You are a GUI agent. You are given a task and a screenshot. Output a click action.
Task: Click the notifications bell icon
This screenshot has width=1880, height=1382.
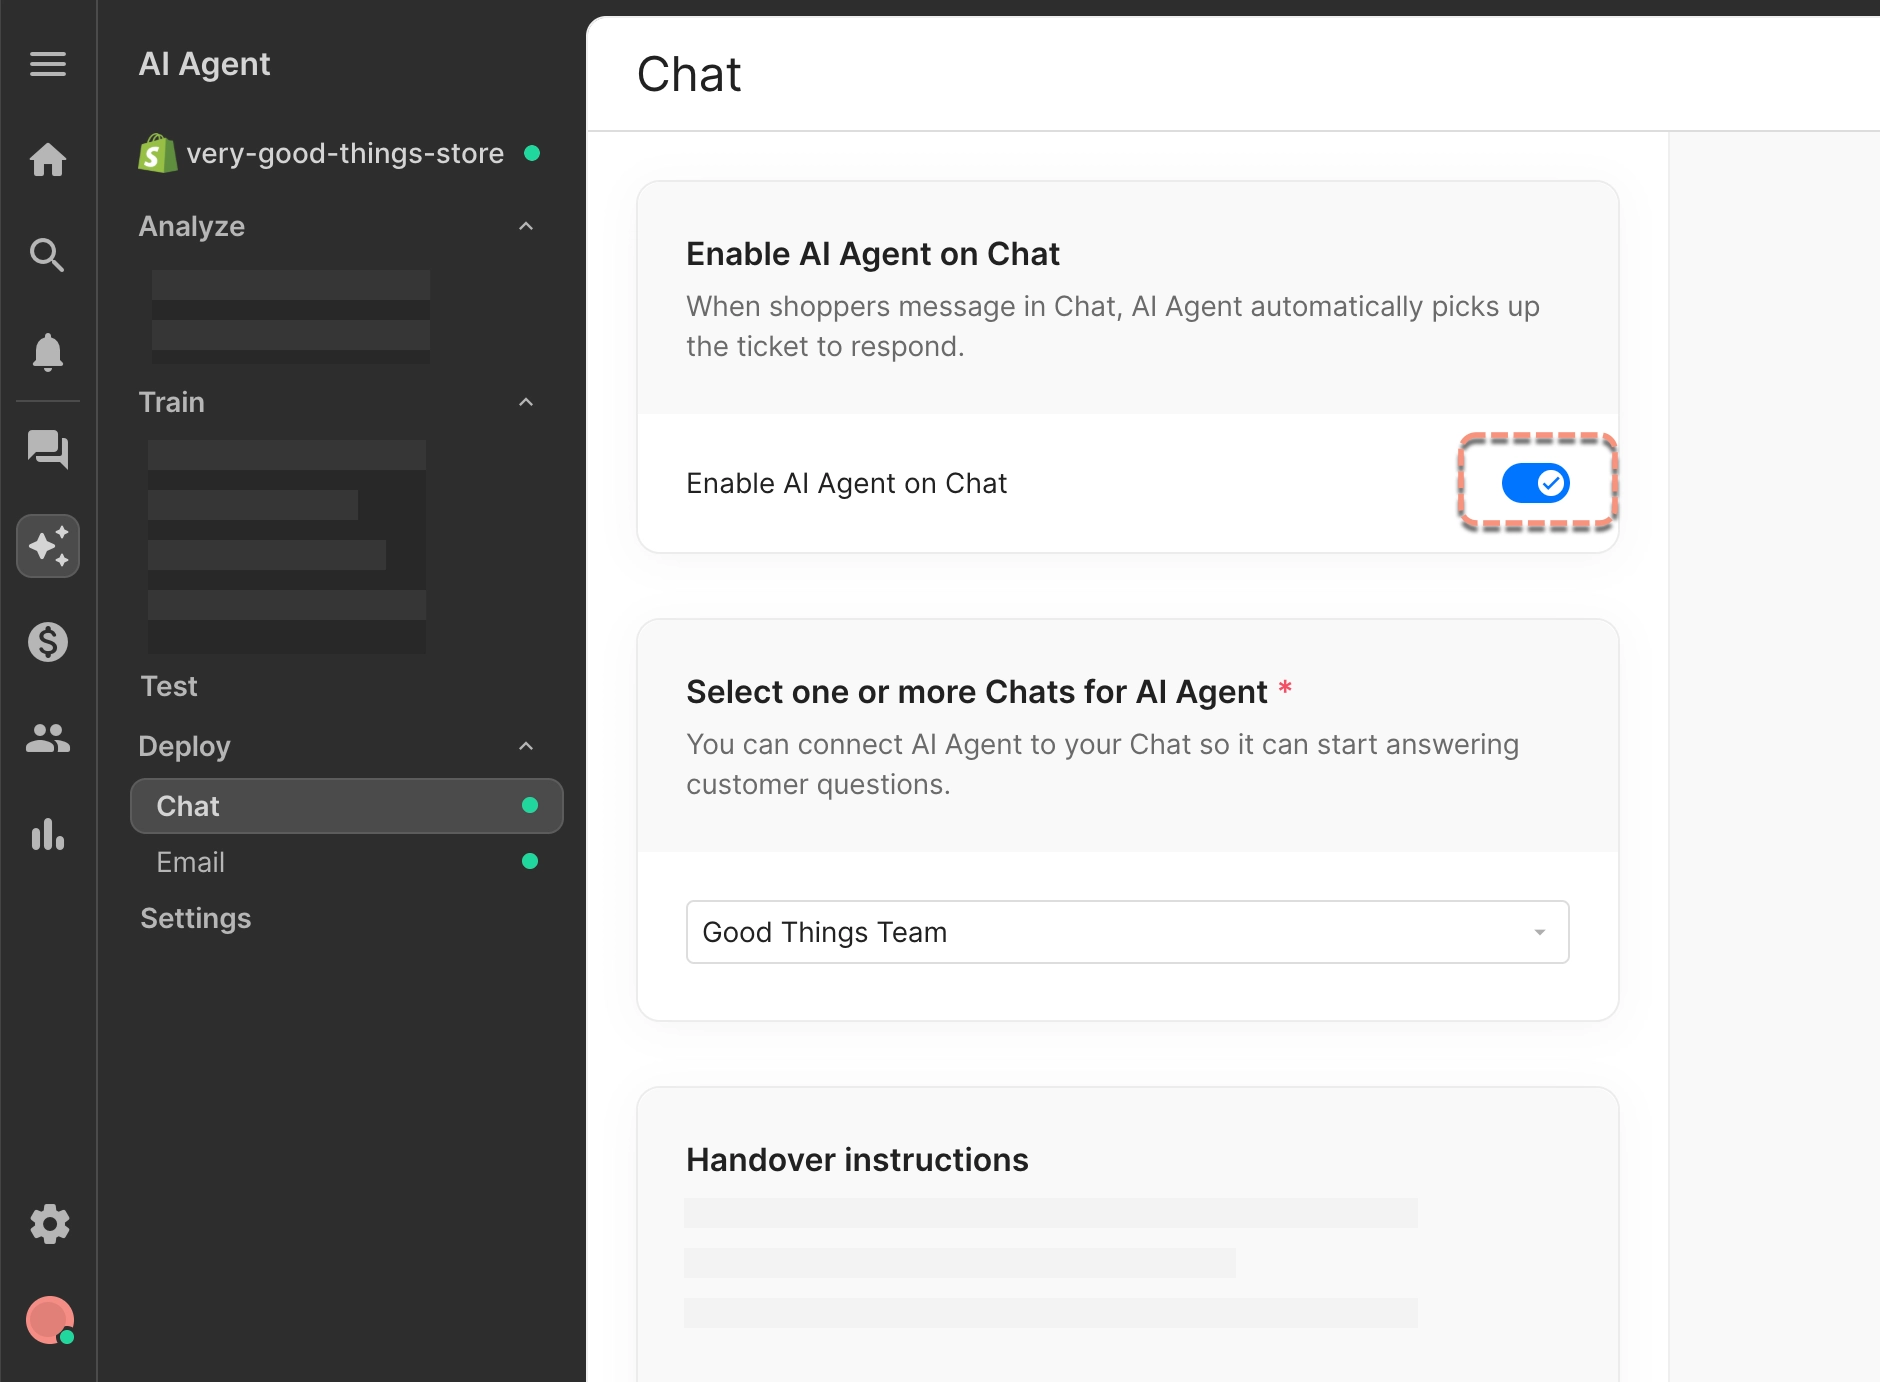pyautogui.click(x=48, y=351)
